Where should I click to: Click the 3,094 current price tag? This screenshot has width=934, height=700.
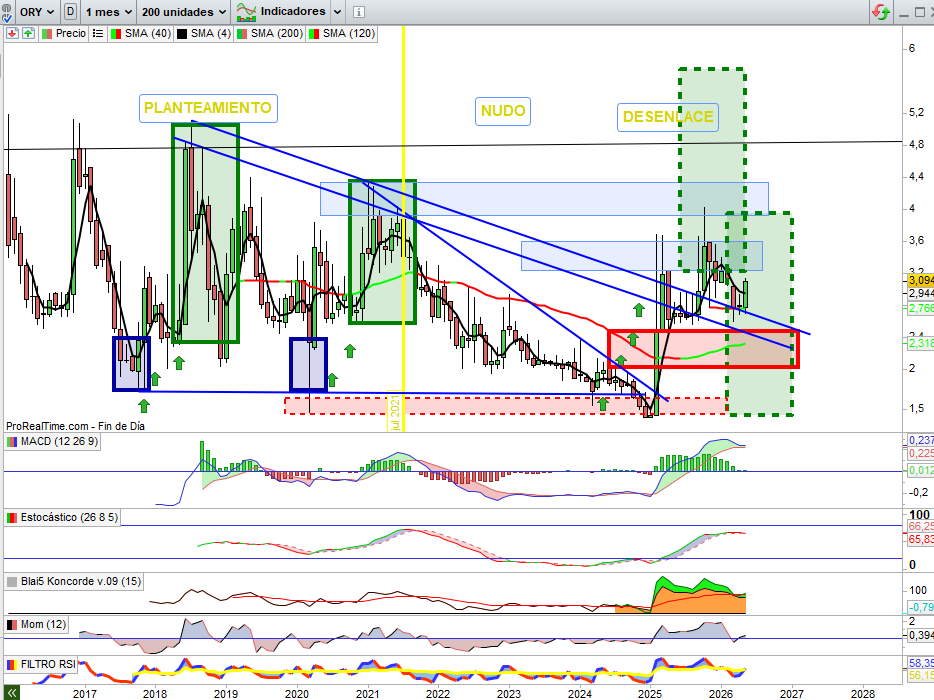(920, 280)
